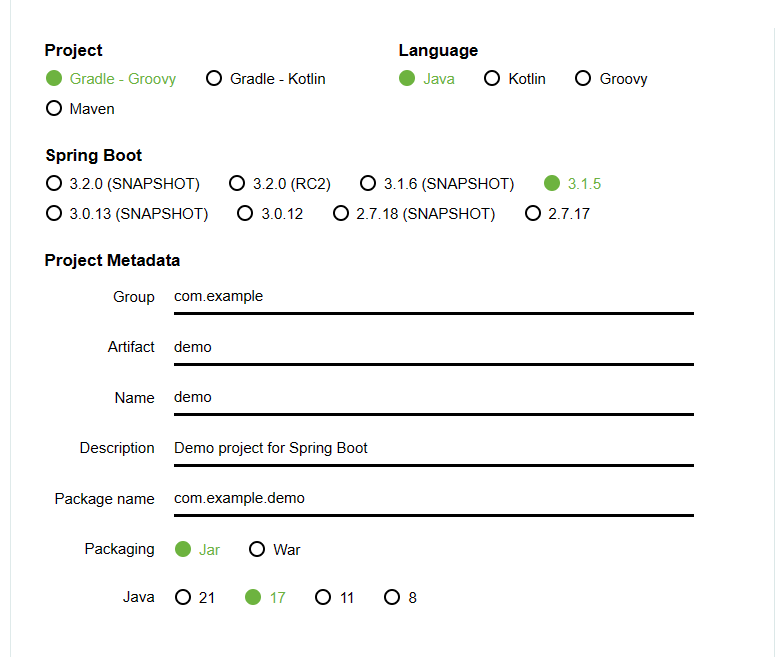
Task: Select Java version 8
Action: (x=392, y=598)
